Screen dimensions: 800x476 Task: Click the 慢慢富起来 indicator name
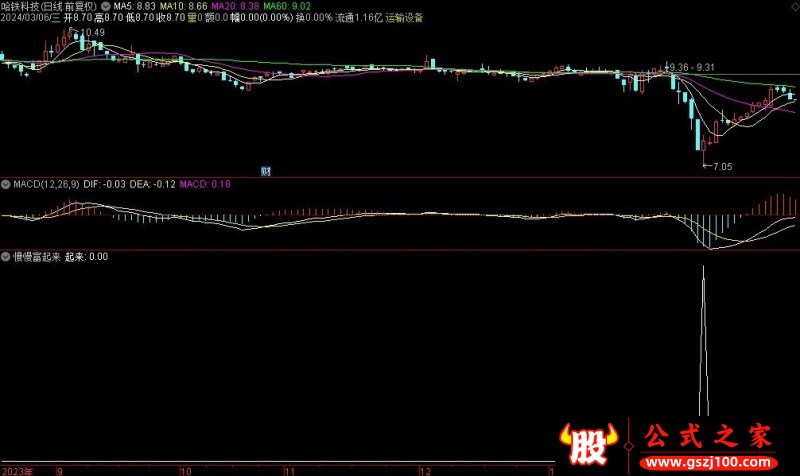tap(36, 257)
